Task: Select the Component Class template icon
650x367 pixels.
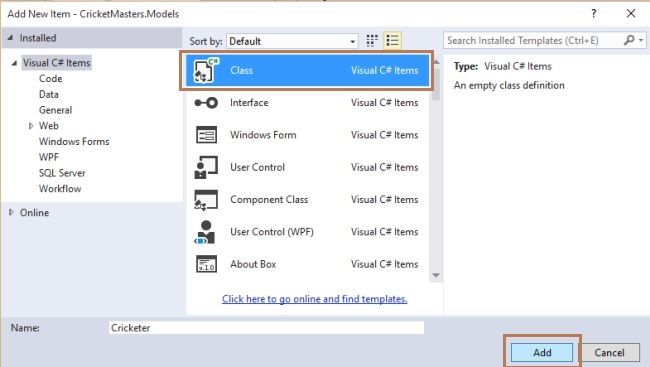Action: (x=206, y=199)
